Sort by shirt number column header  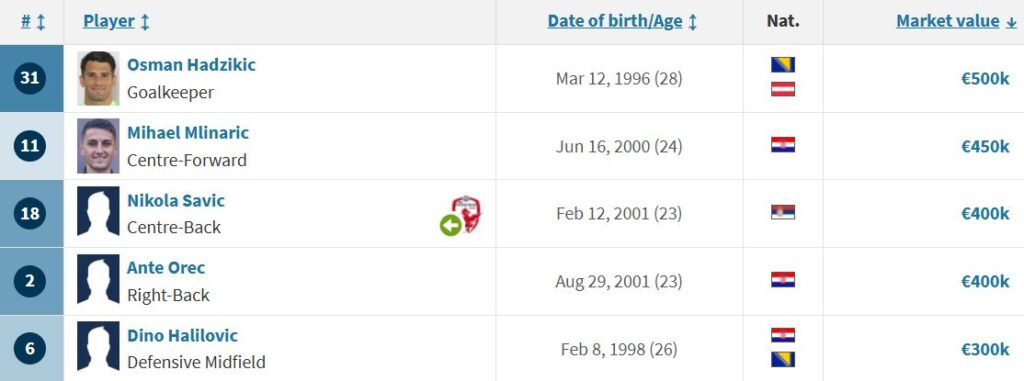(x=33, y=22)
